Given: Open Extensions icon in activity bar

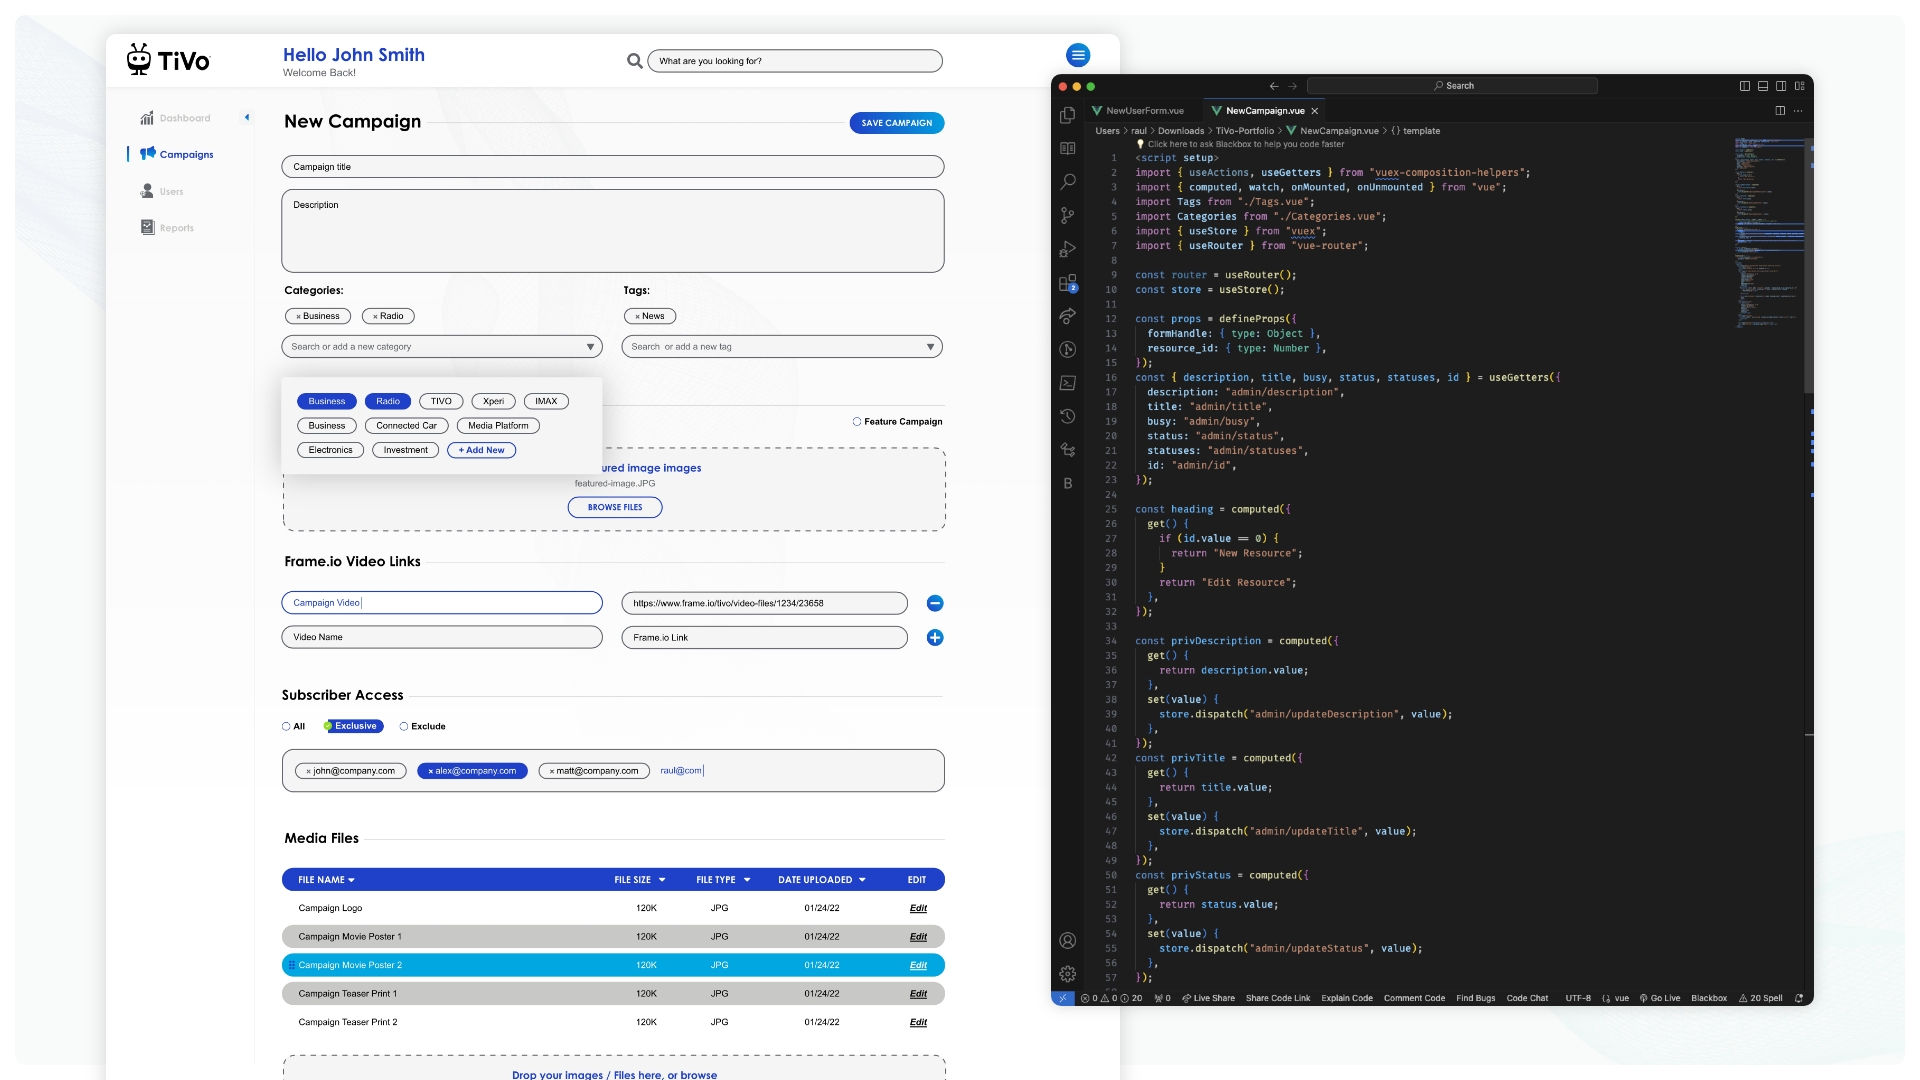Looking at the screenshot, I should (x=1068, y=283).
